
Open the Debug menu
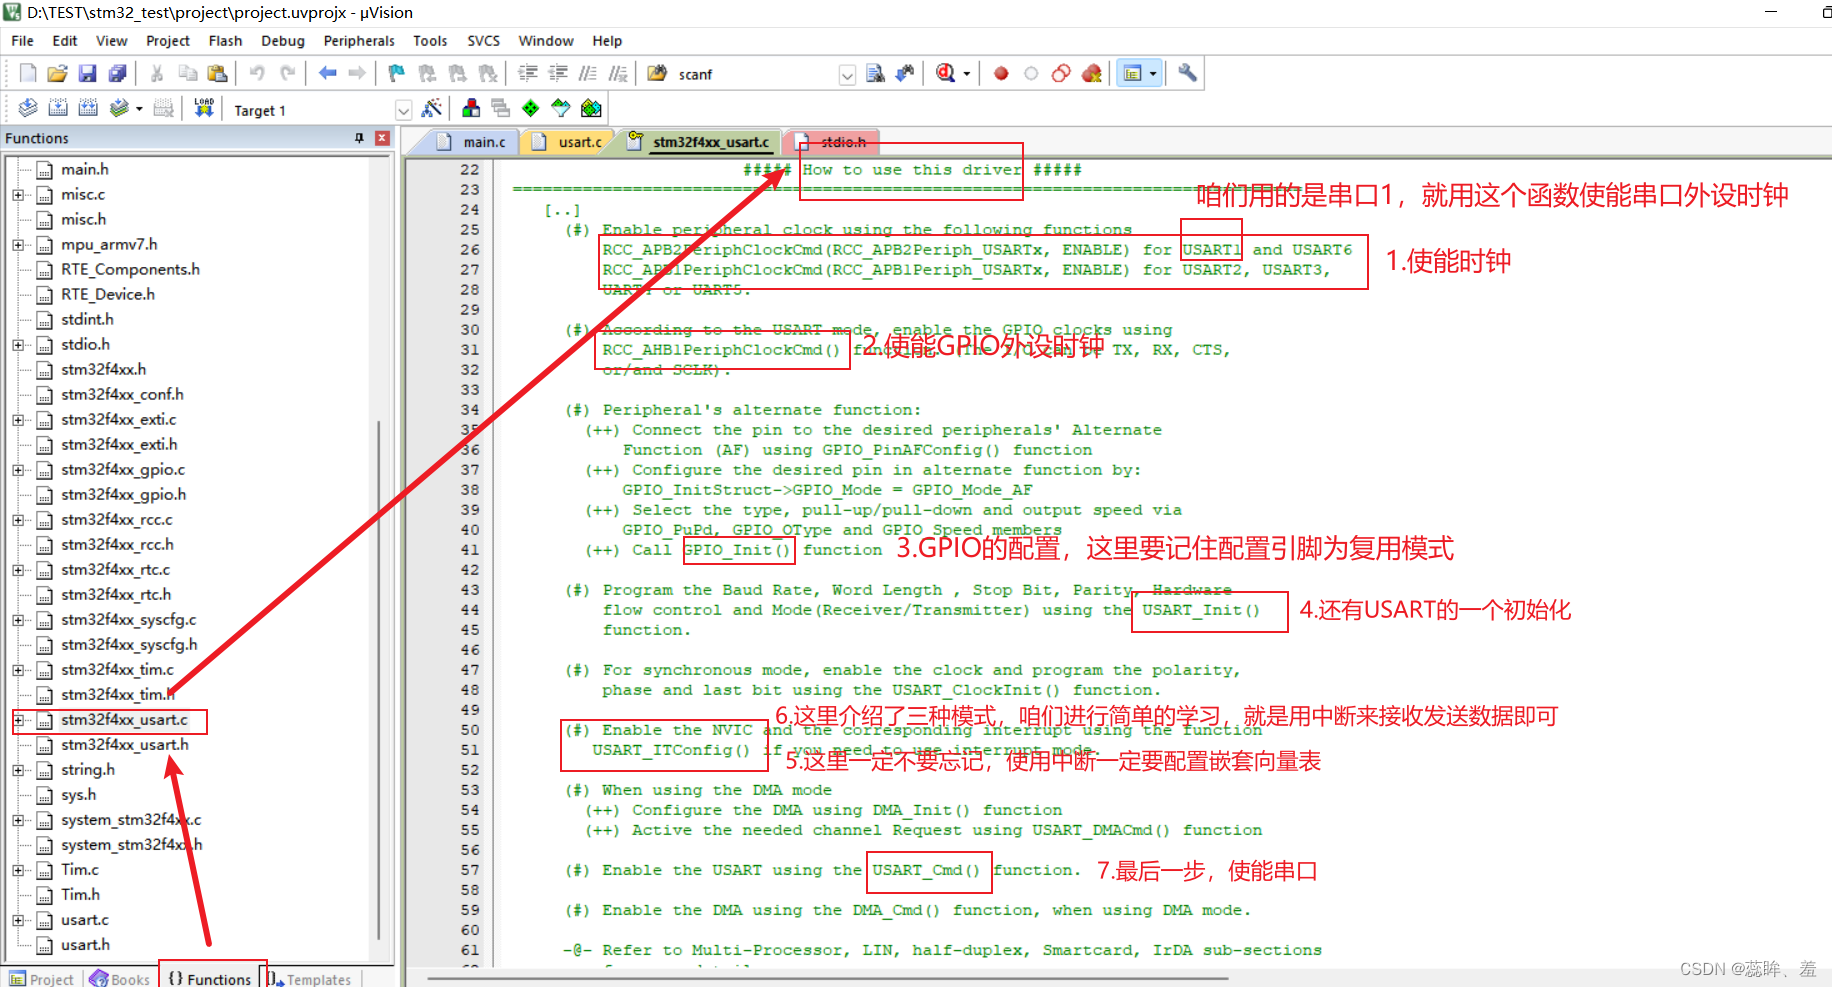coord(283,41)
